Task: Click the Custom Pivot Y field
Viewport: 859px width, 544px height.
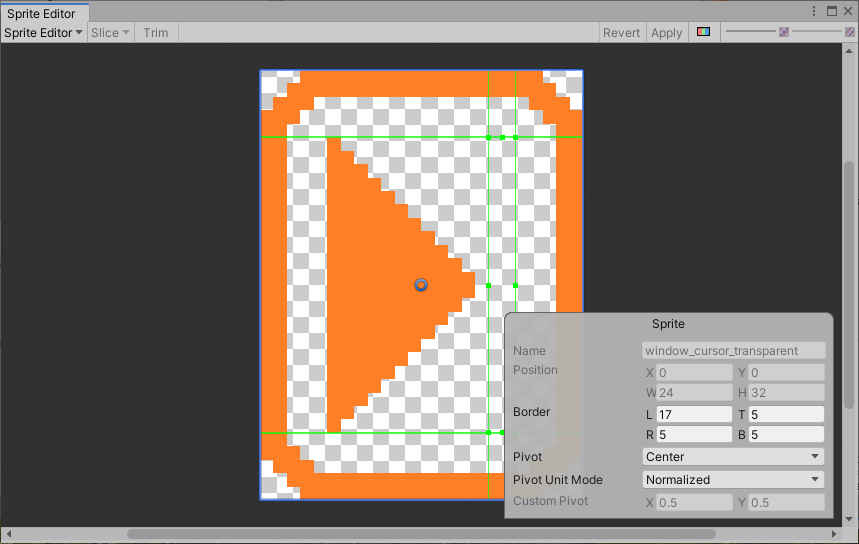Action: point(786,502)
